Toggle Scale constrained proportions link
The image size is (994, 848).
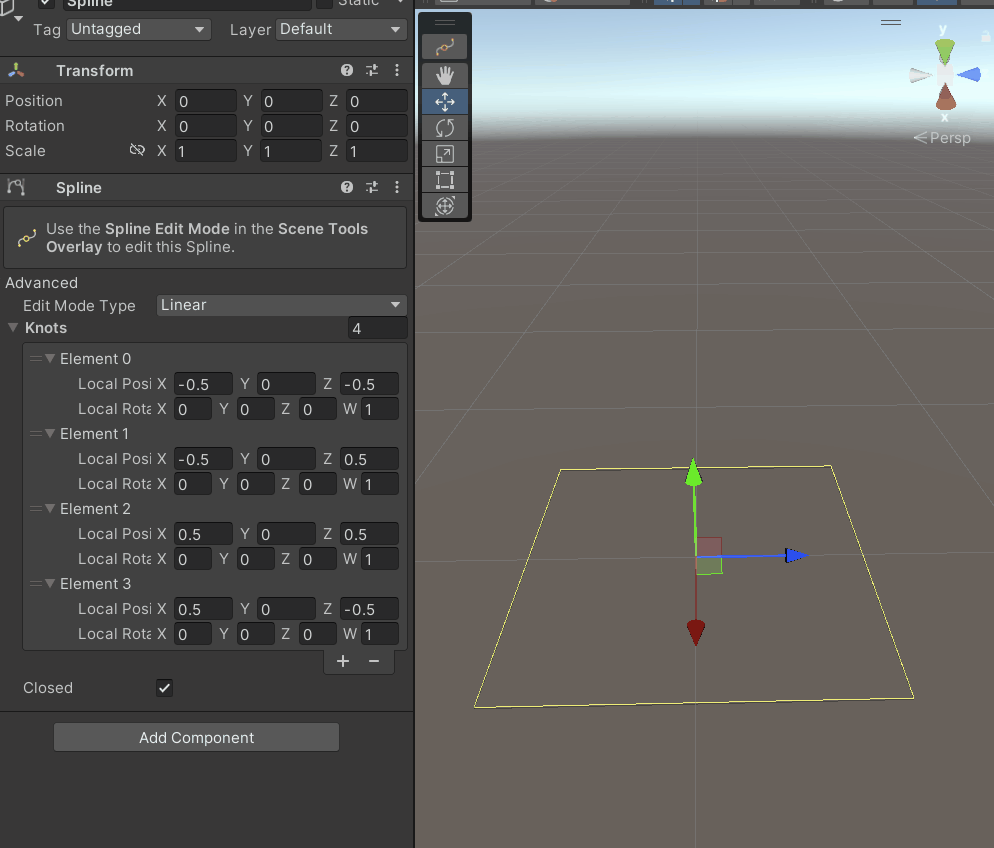[x=137, y=150]
